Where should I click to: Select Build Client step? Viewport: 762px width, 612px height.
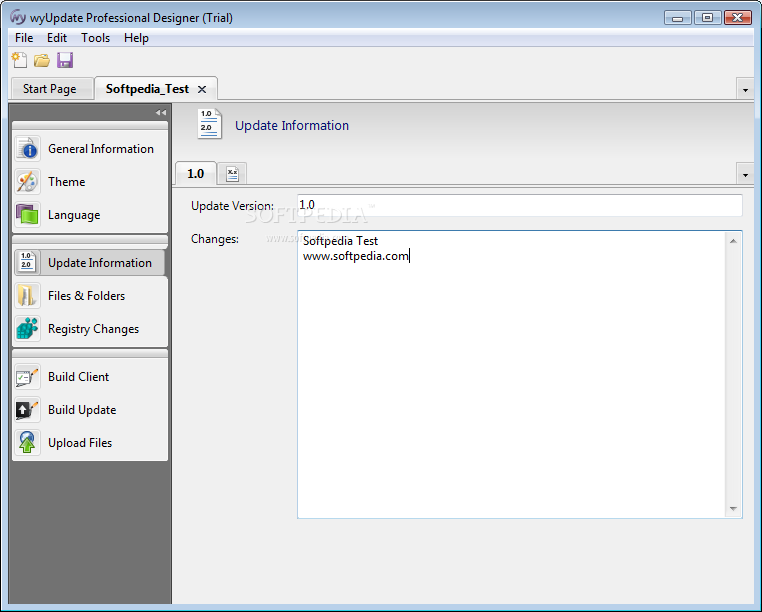[x=90, y=377]
